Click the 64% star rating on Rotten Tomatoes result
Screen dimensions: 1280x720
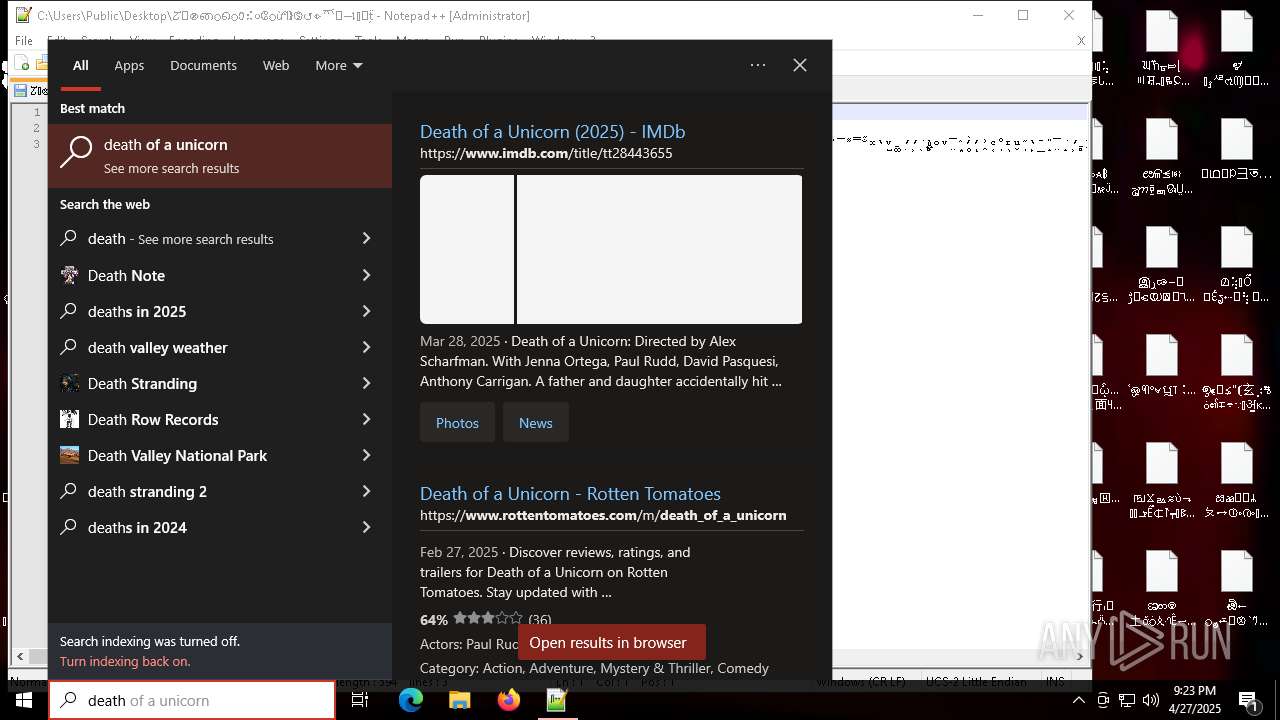click(x=486, y=619)
